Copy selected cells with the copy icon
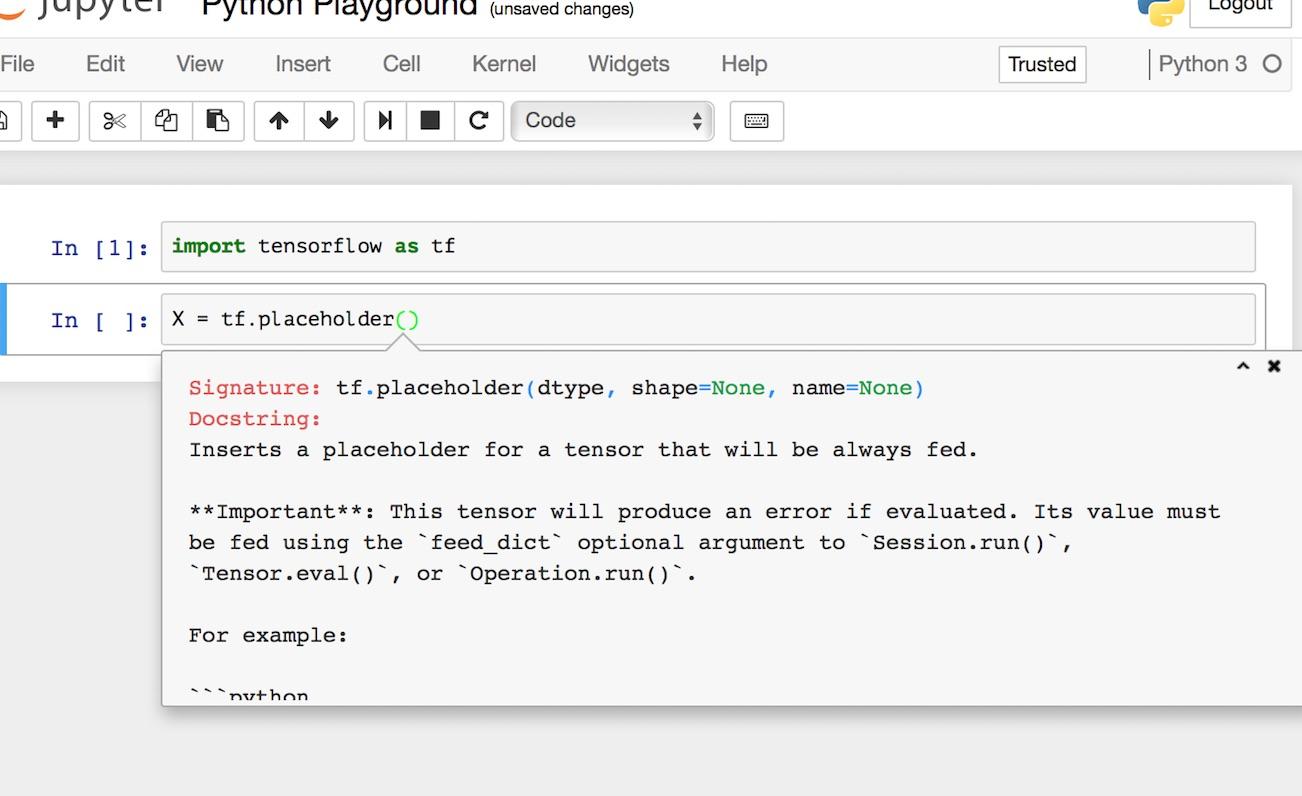 (166, 121)
